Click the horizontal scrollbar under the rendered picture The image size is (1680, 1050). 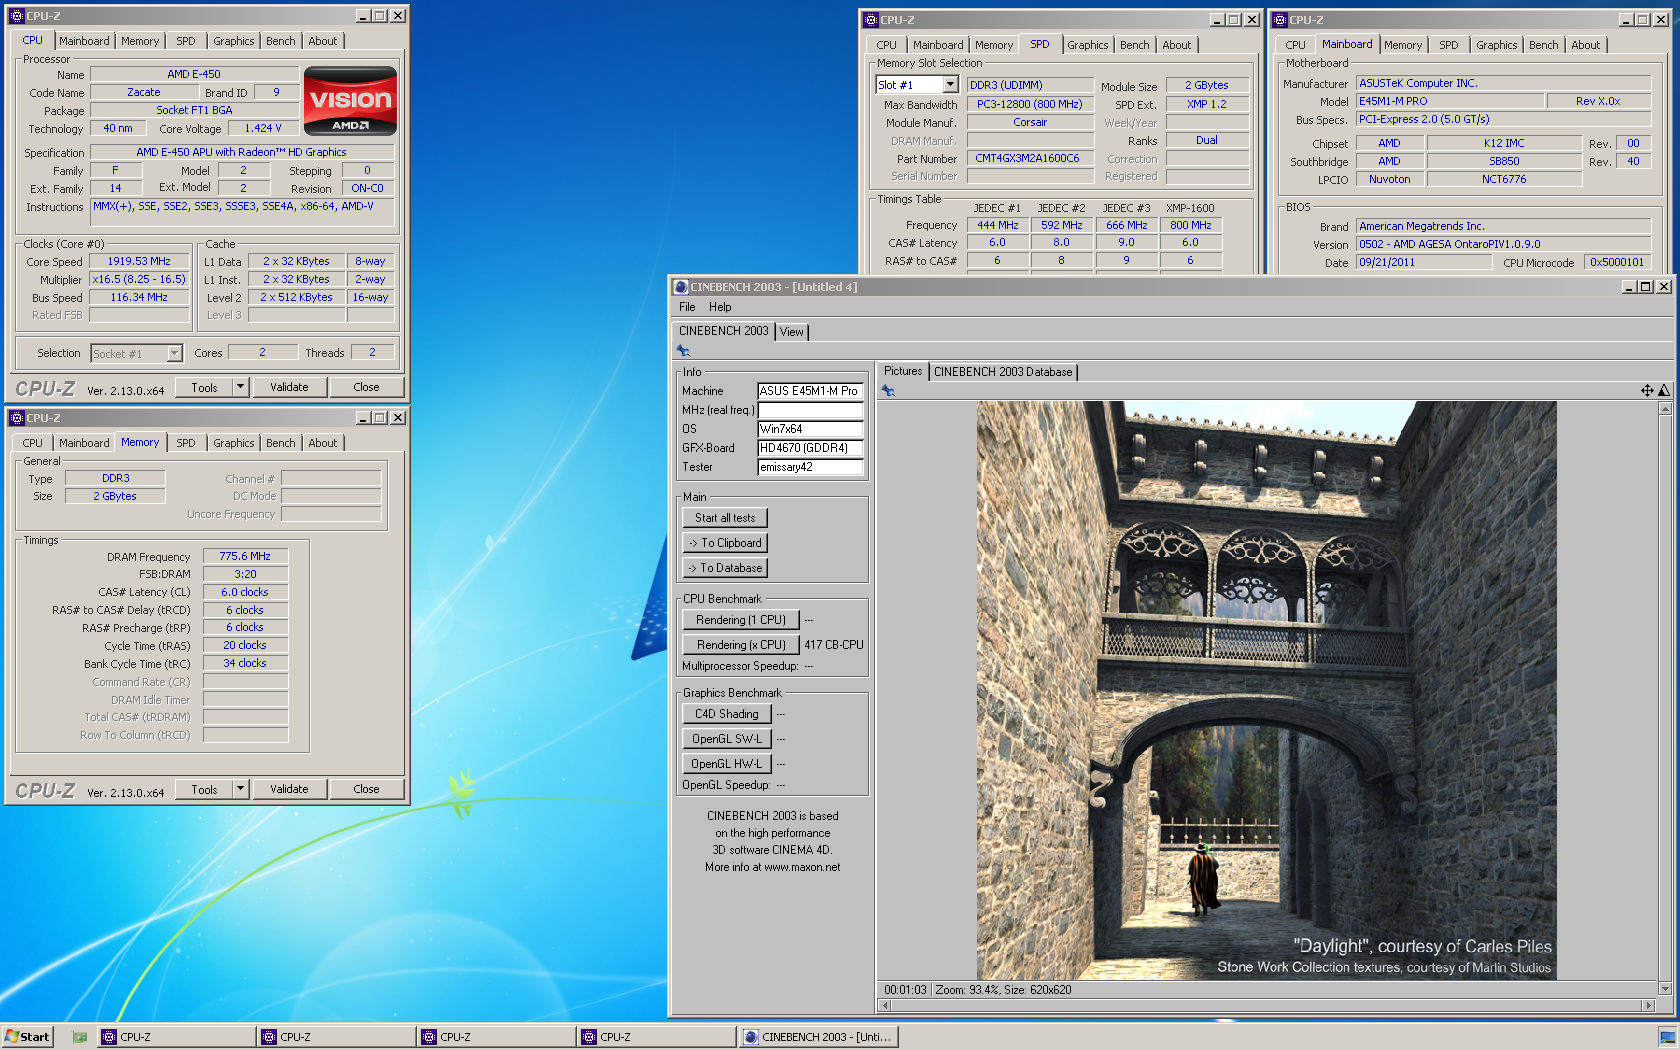tap(1266, 1005)
